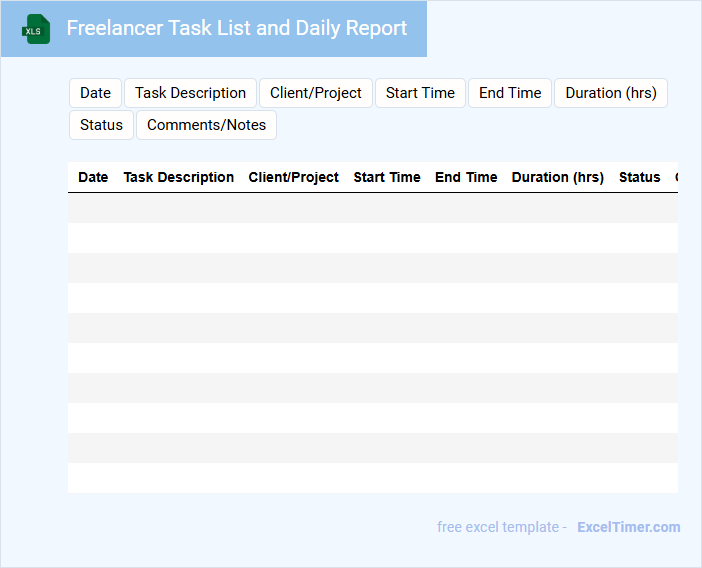The image size is (702, 568).
Task: Select the Date tag button above the table
Action: tap(95, 93)
